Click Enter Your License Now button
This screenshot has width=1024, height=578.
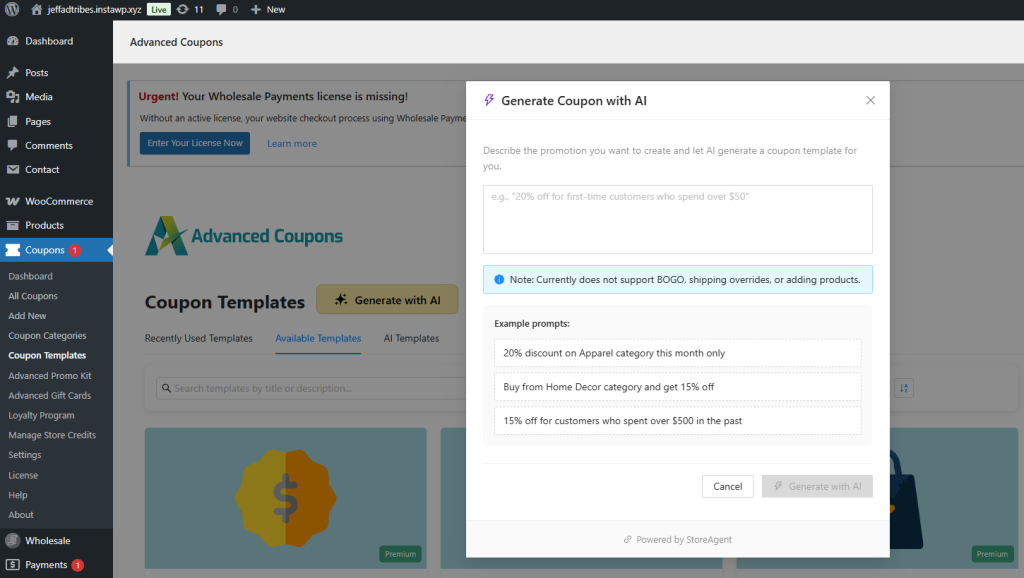pyautogui.click(x=195, y=143)
